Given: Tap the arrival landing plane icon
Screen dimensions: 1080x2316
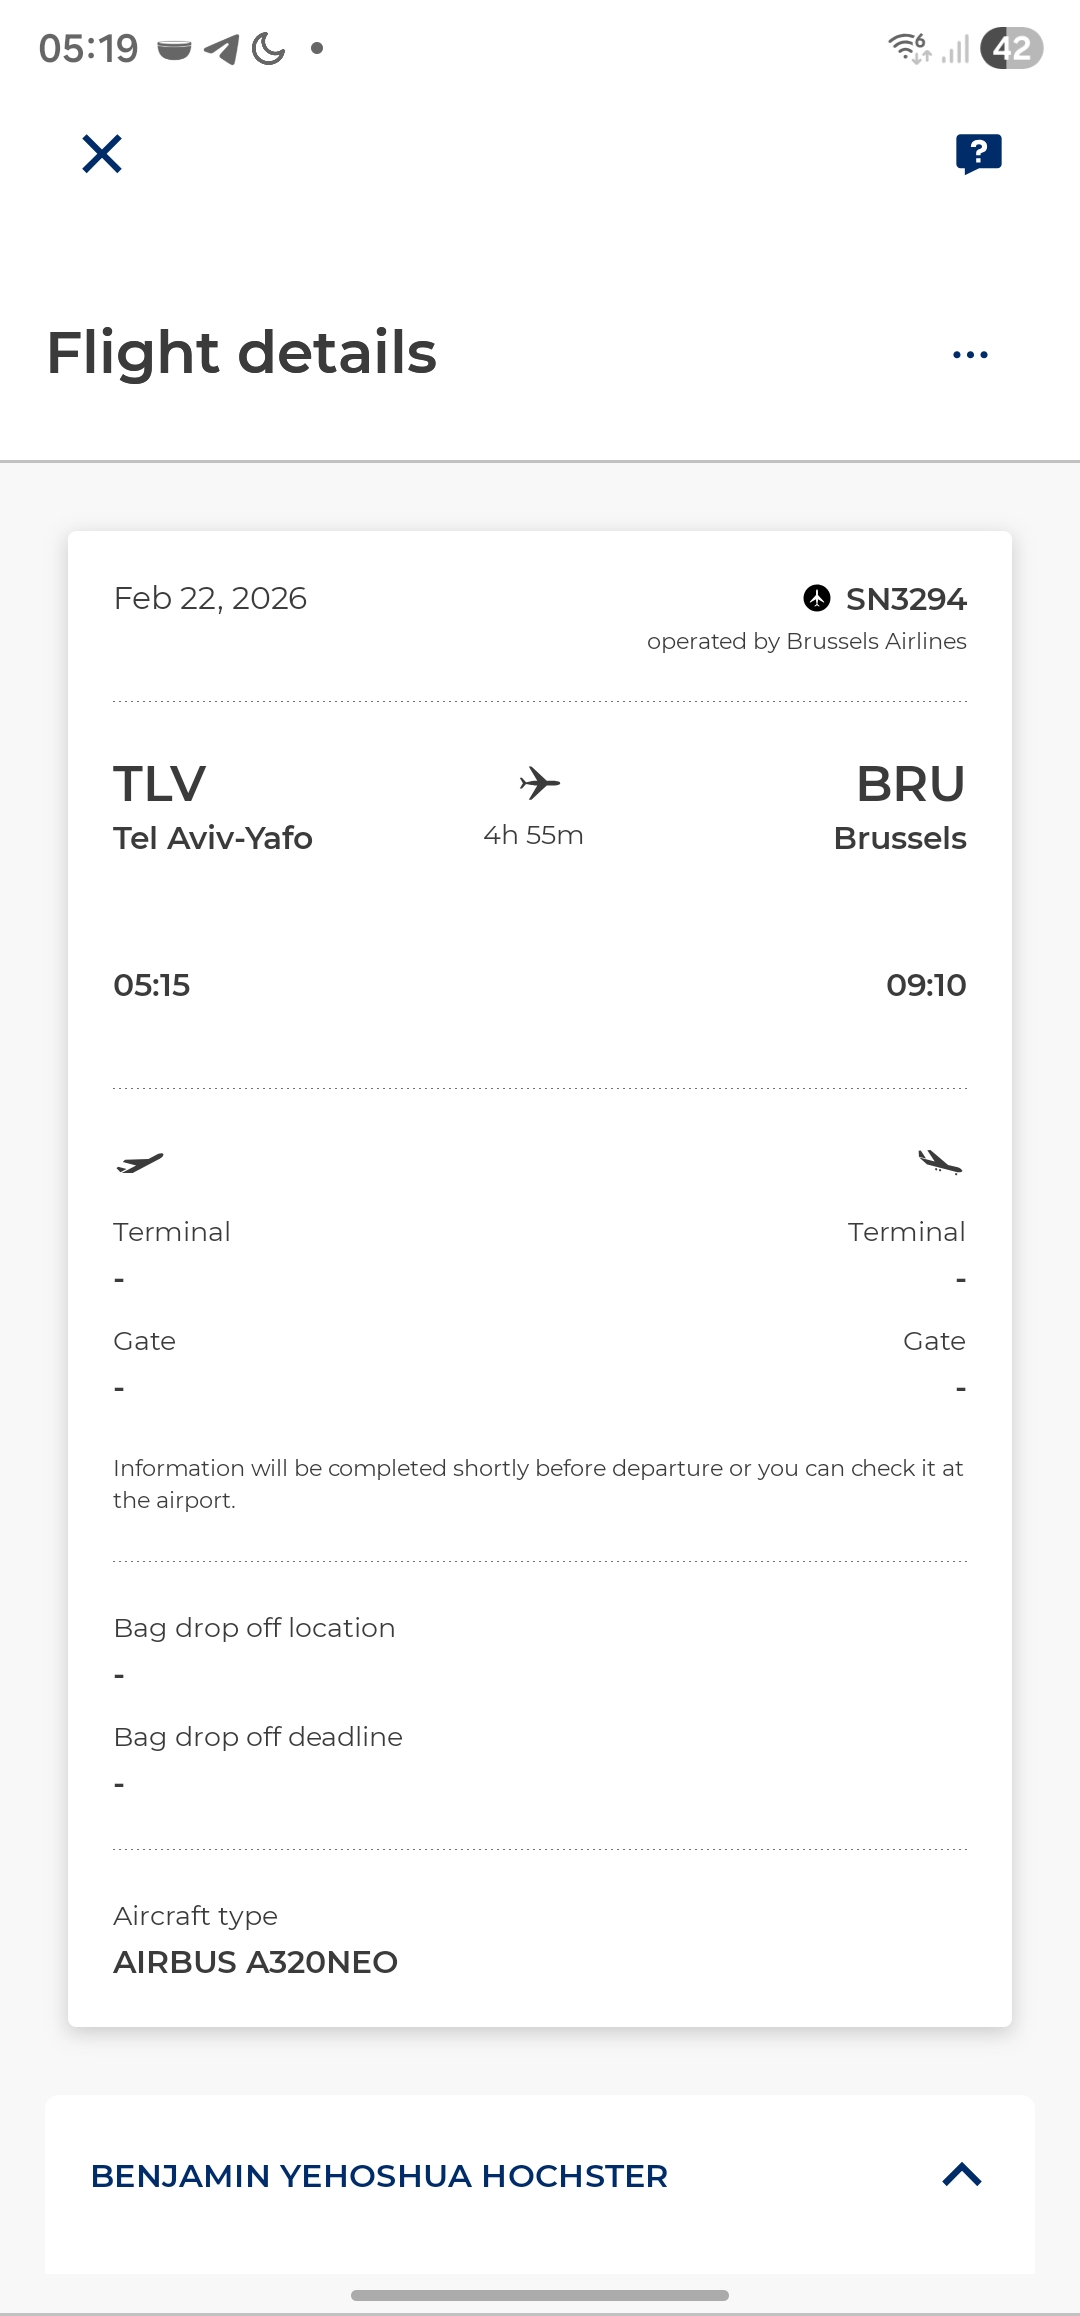Looking at the screenshot, I should click(940, 1162).
